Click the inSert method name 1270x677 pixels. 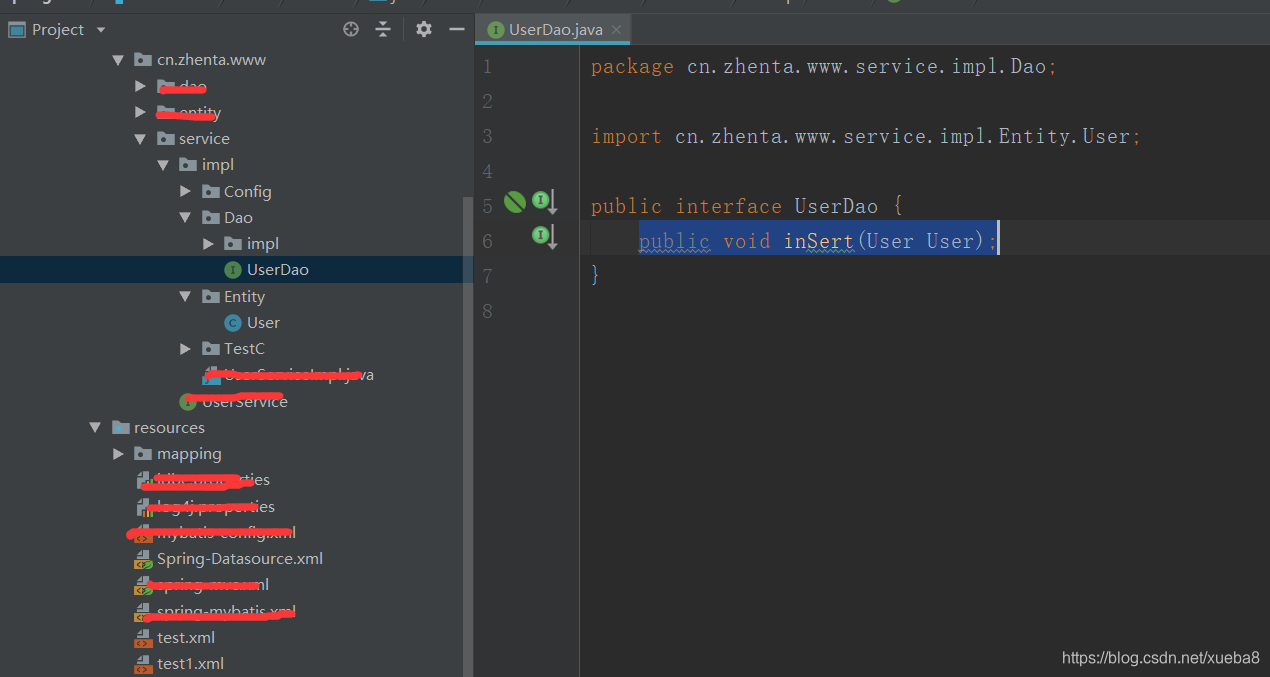point(819,241)
